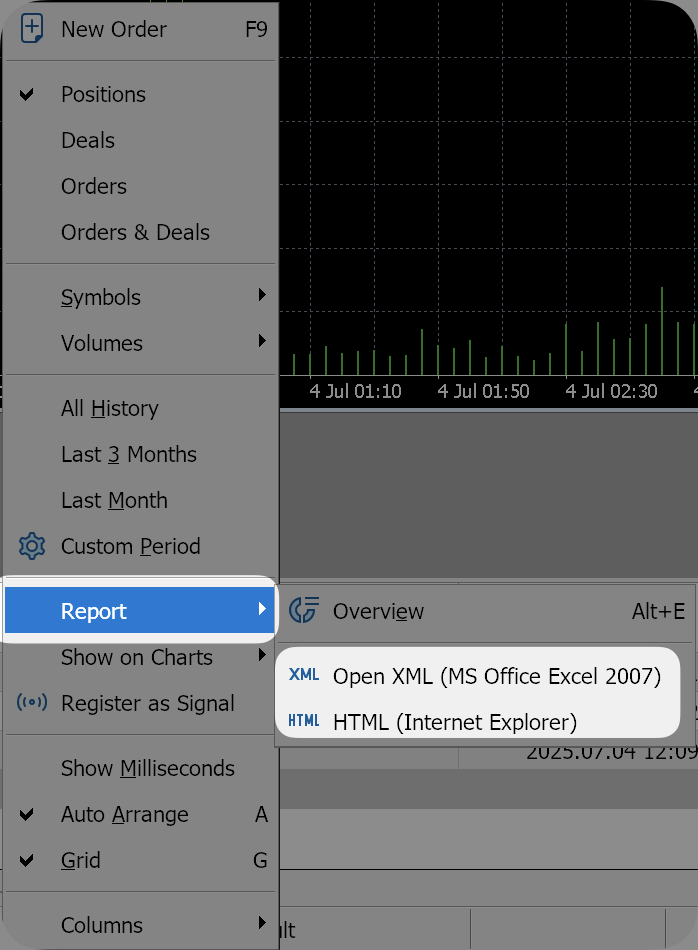The height and width of the screenshot is (950, 698).
Task: Expand the Volumes submenu arrow
Action: (262, 342)
